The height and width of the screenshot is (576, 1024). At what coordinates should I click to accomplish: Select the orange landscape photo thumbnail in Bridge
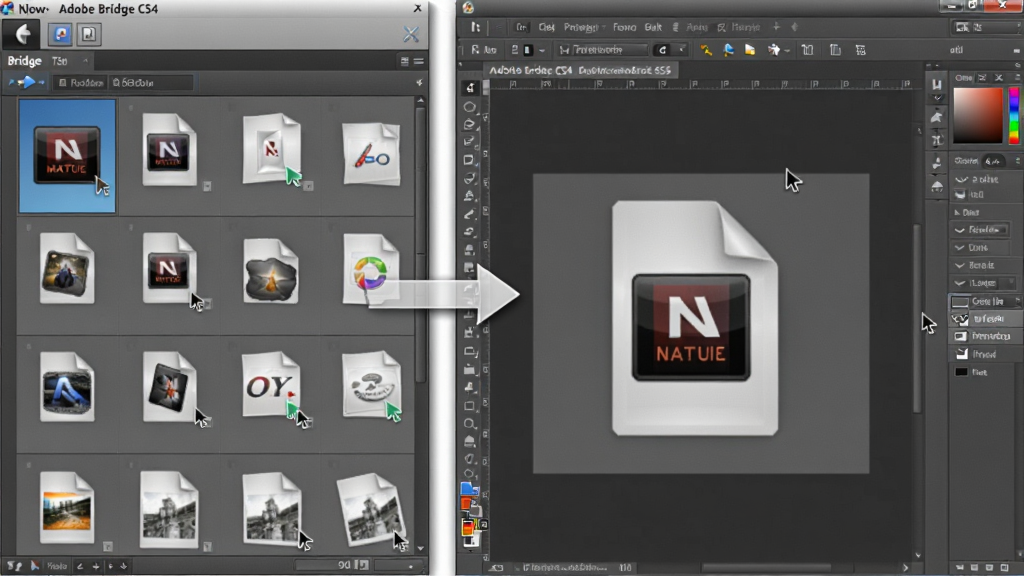(x=66, y=508)
